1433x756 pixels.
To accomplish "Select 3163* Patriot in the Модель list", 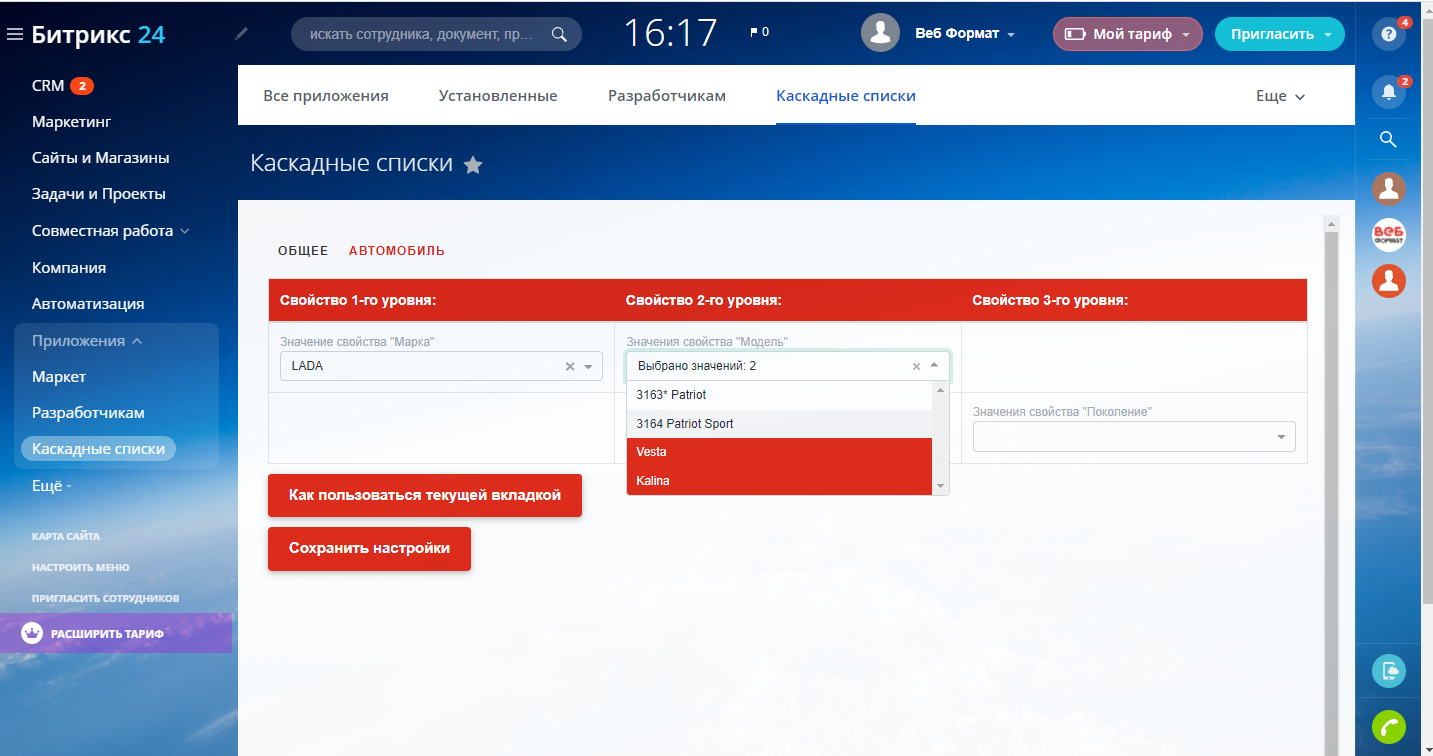I will pyautogui.click(x=779, y=395).
